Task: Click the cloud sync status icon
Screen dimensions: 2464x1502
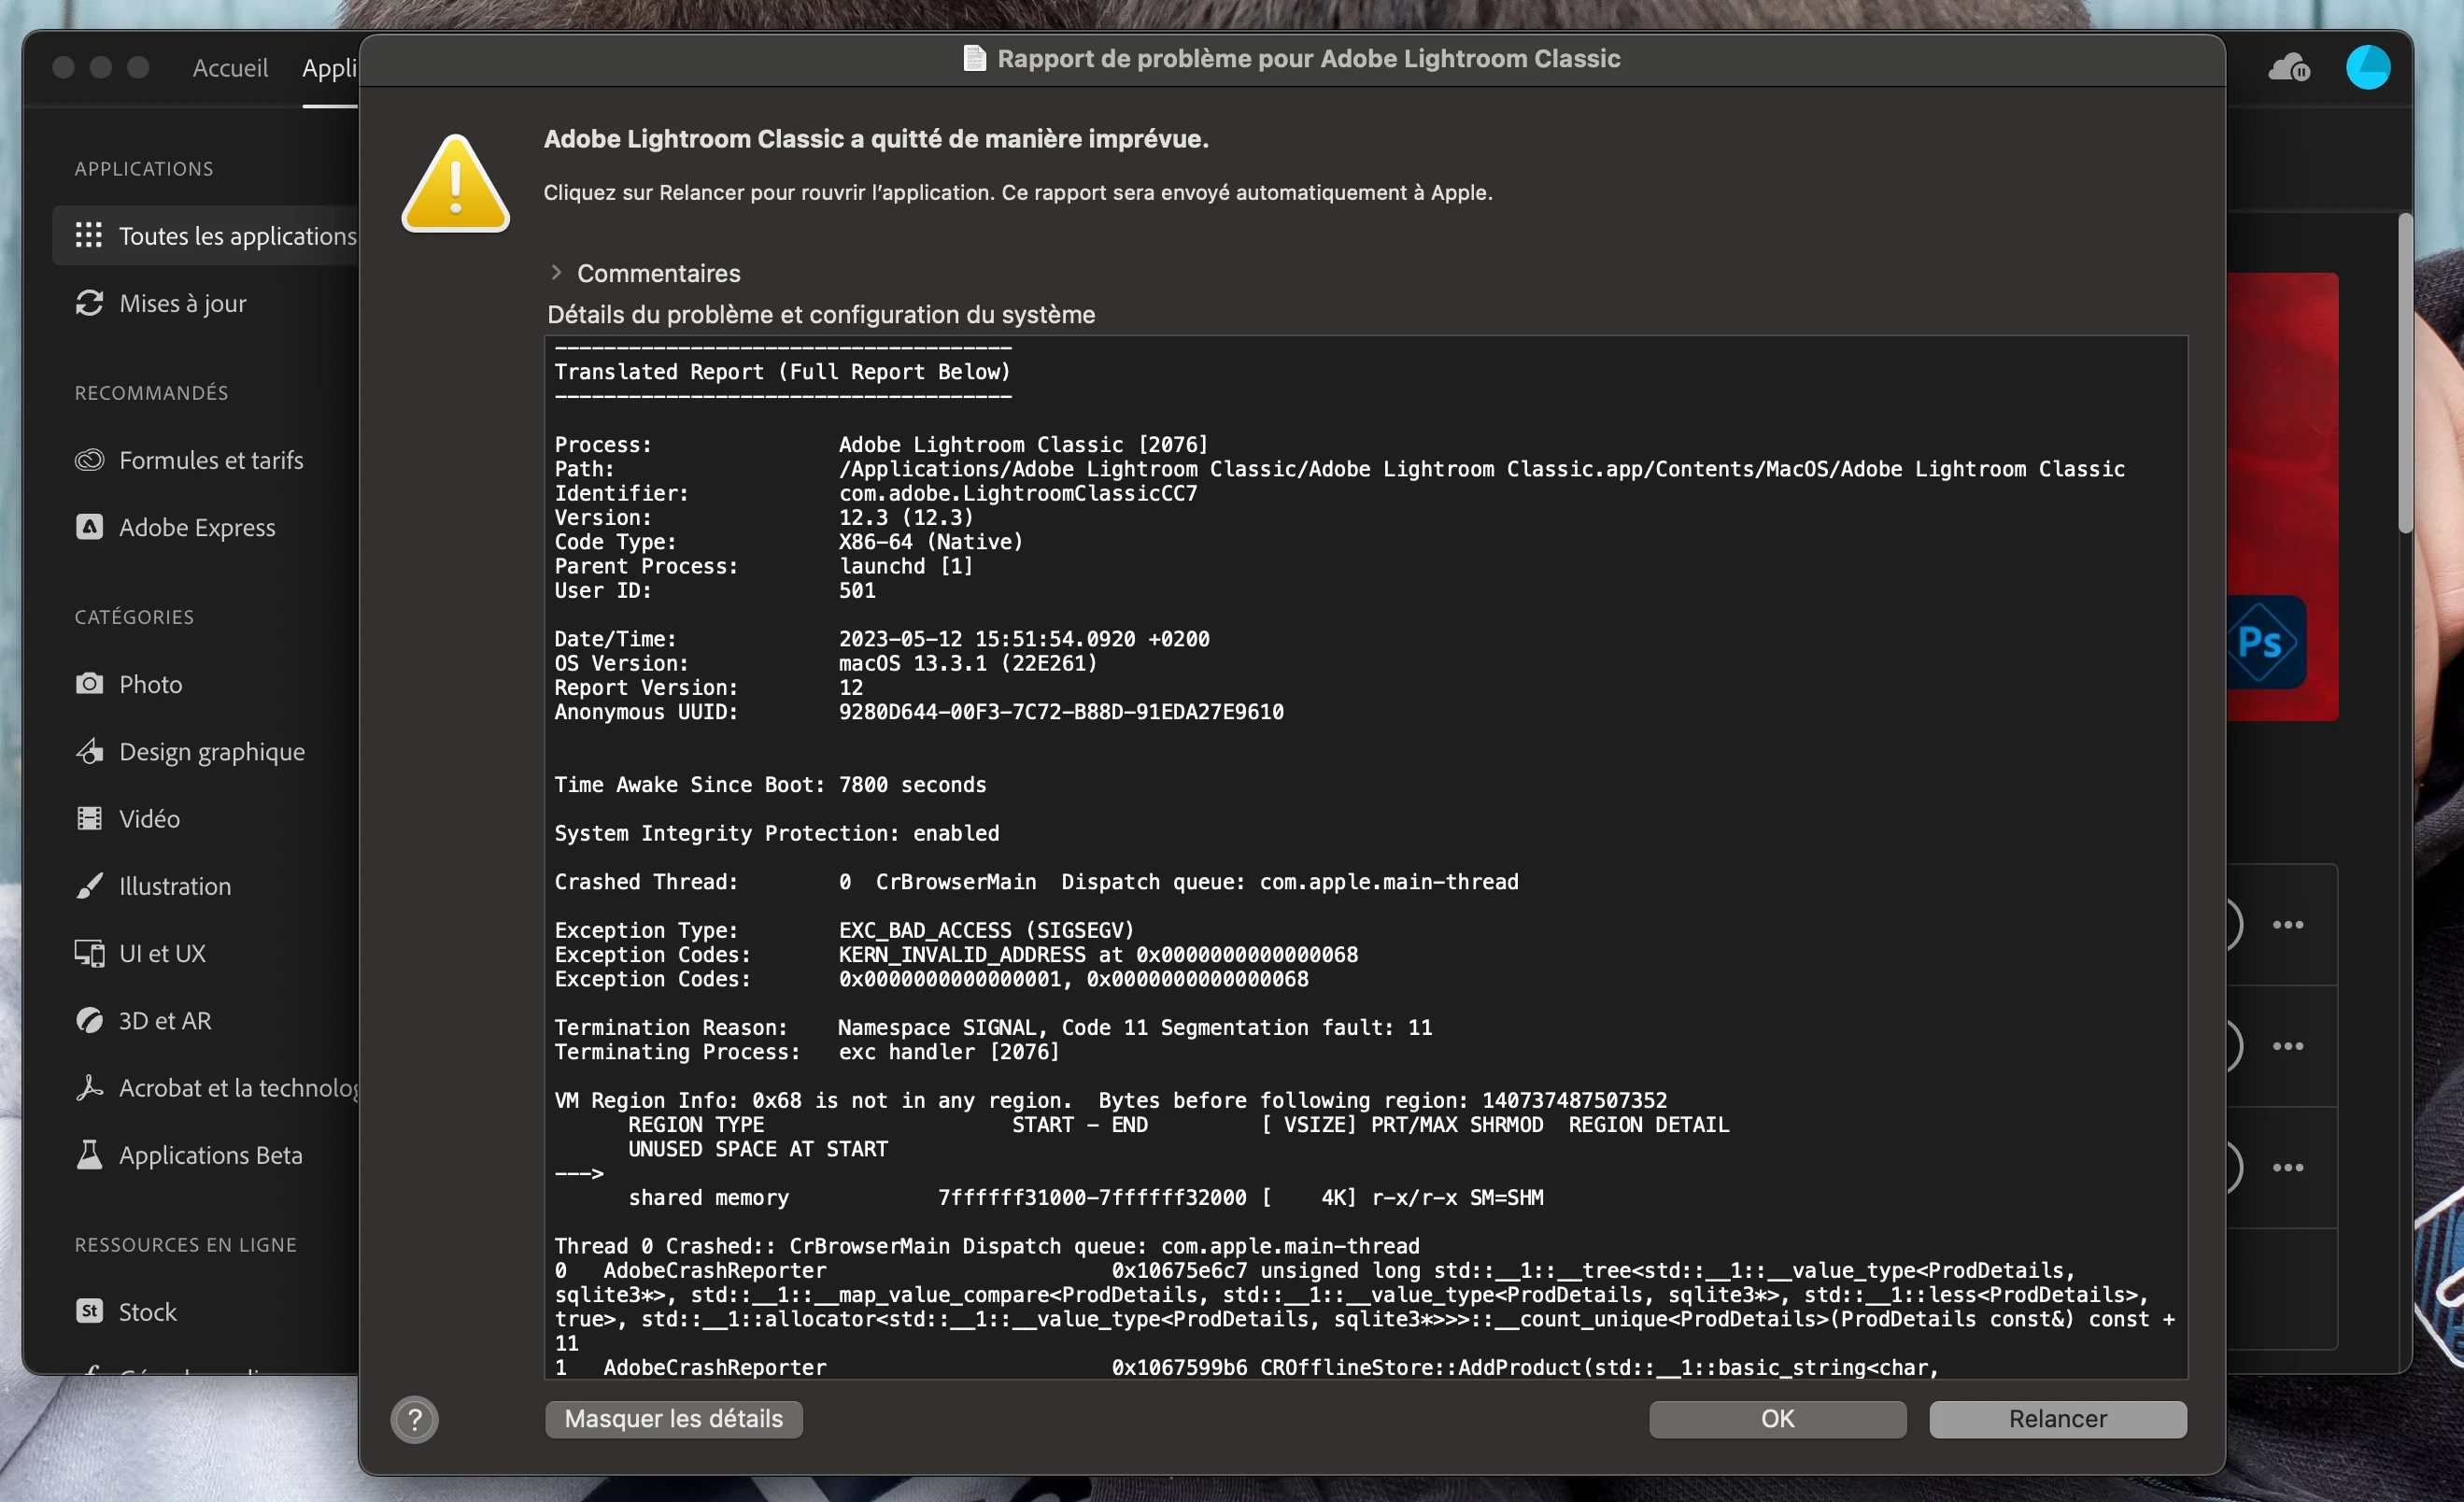Action: pos(2288,68)
